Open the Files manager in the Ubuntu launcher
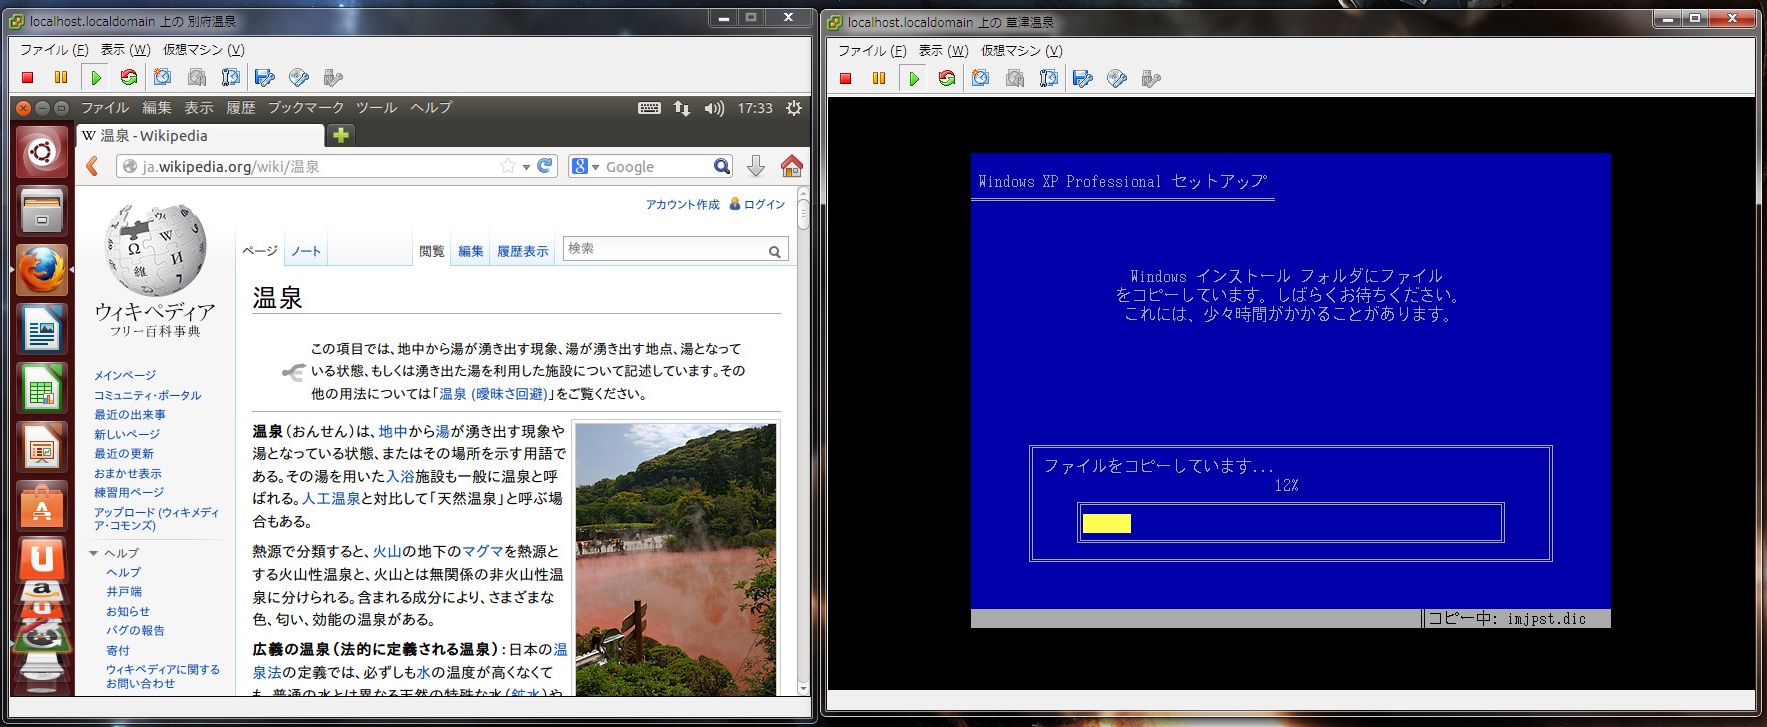The height and width of the screenshot is (727, 1767). pos(42,211)
